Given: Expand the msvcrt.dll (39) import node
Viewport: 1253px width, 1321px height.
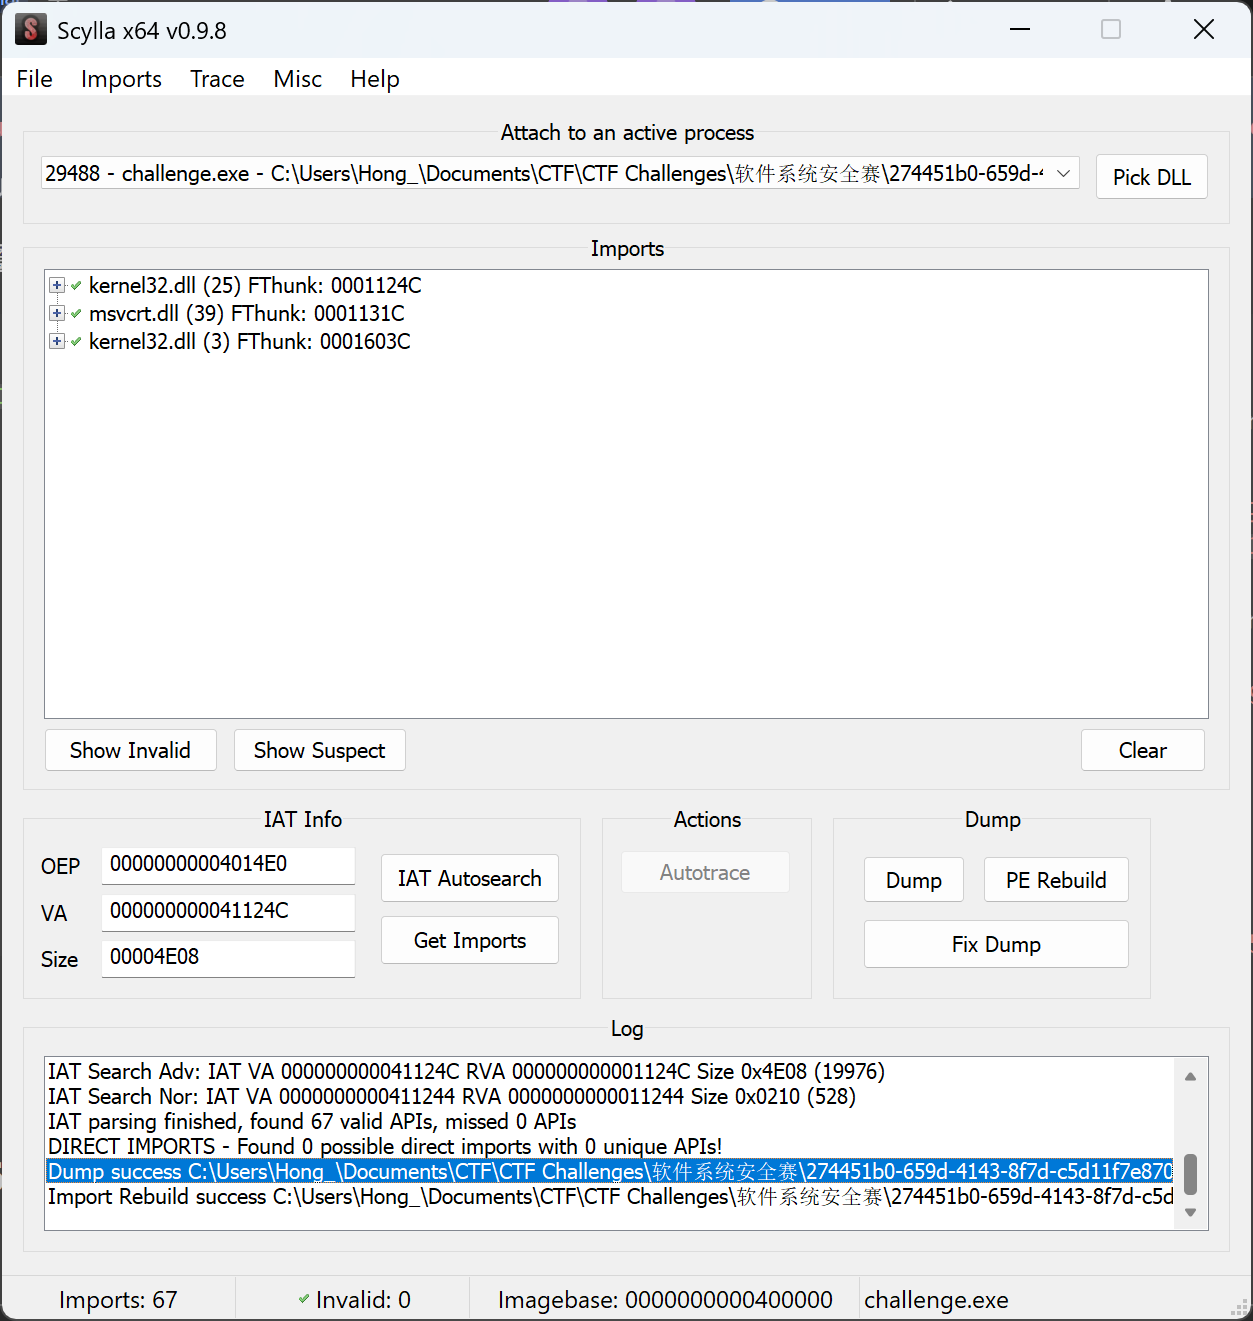Looking at the screenshot, I should coord(57,314).
